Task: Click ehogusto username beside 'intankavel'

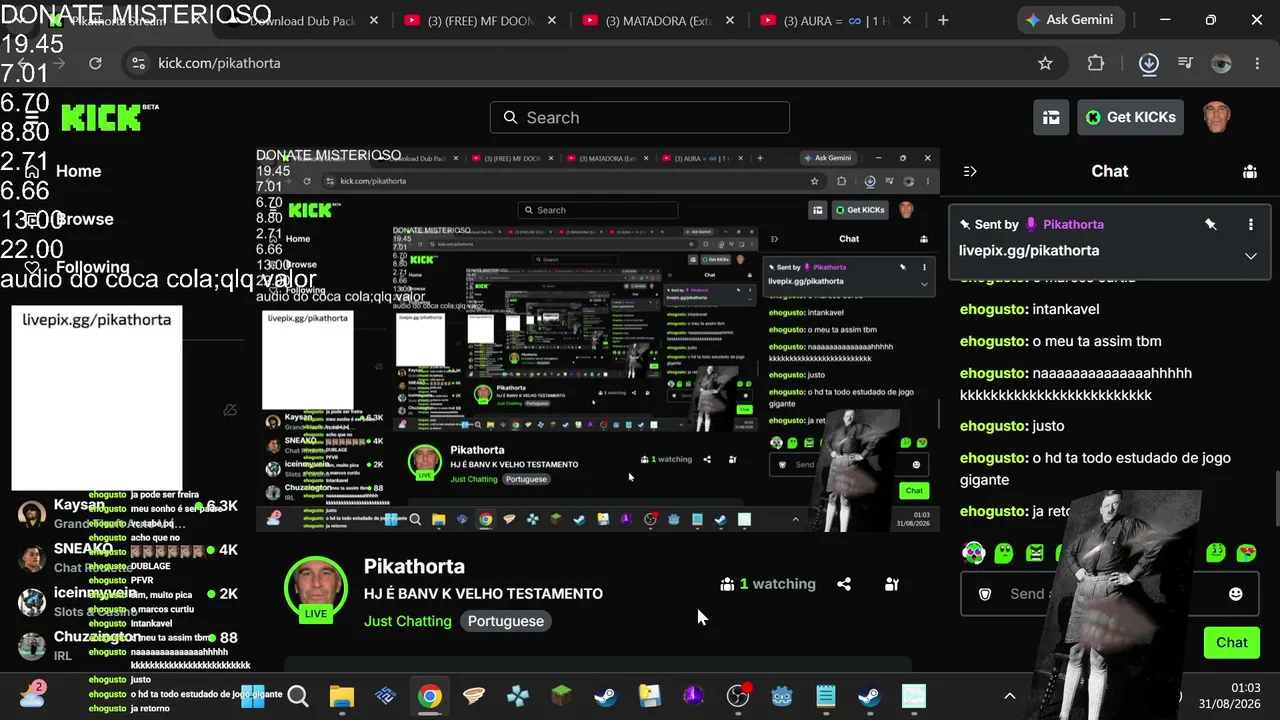Action: point(994,309)
